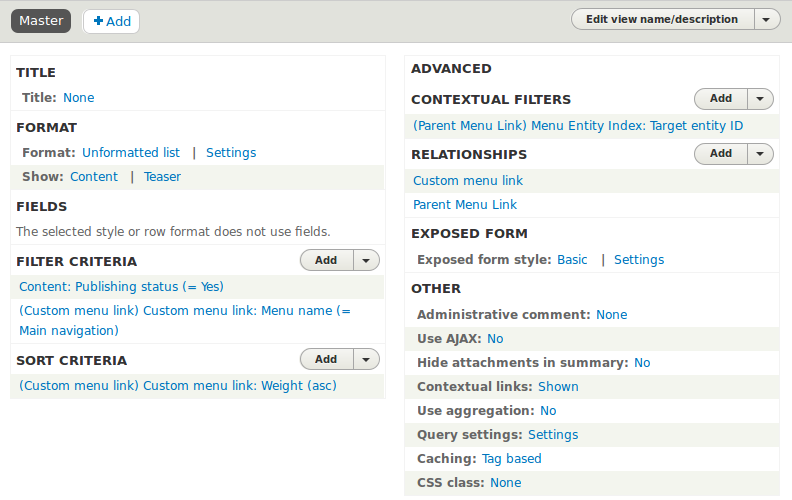Open the Teaser view mode setting
792x500 pixels.
(x=162, y=177)
